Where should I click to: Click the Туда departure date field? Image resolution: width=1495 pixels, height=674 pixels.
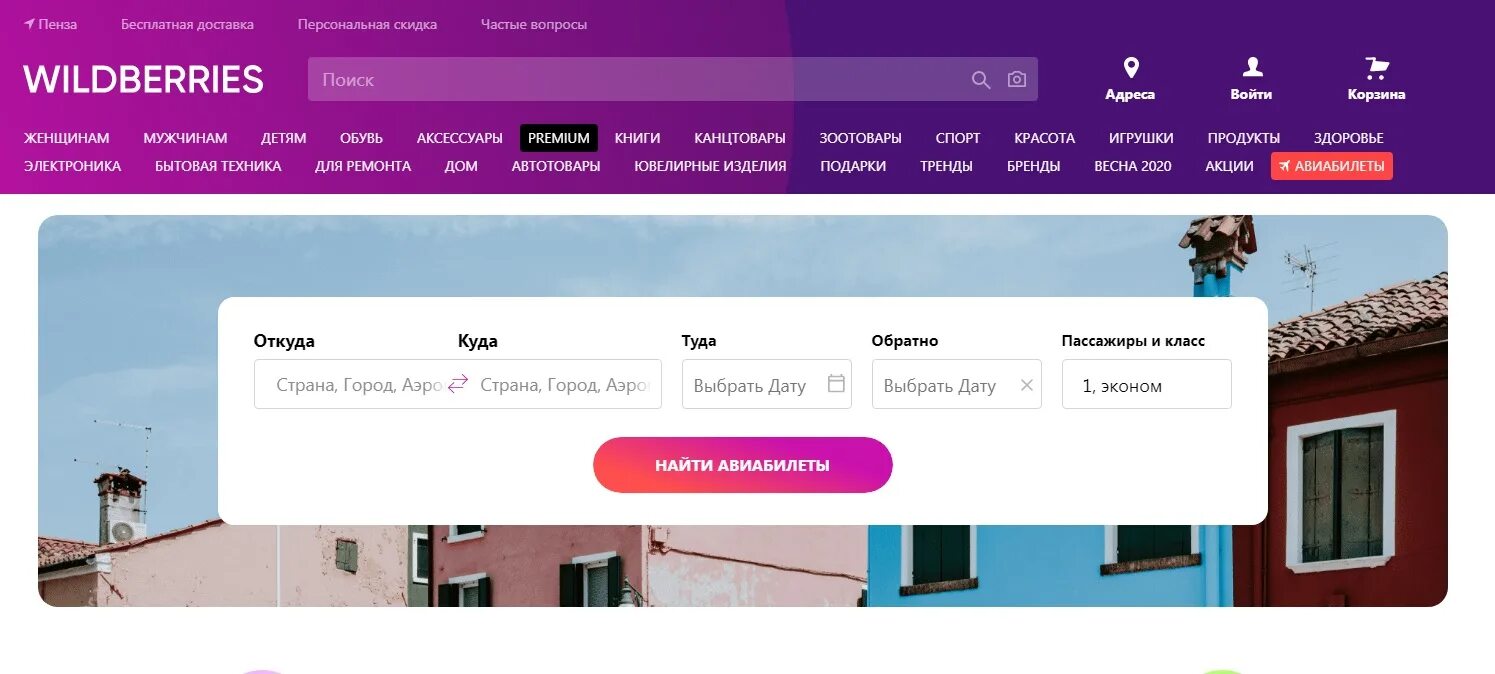tap(766, 385)
